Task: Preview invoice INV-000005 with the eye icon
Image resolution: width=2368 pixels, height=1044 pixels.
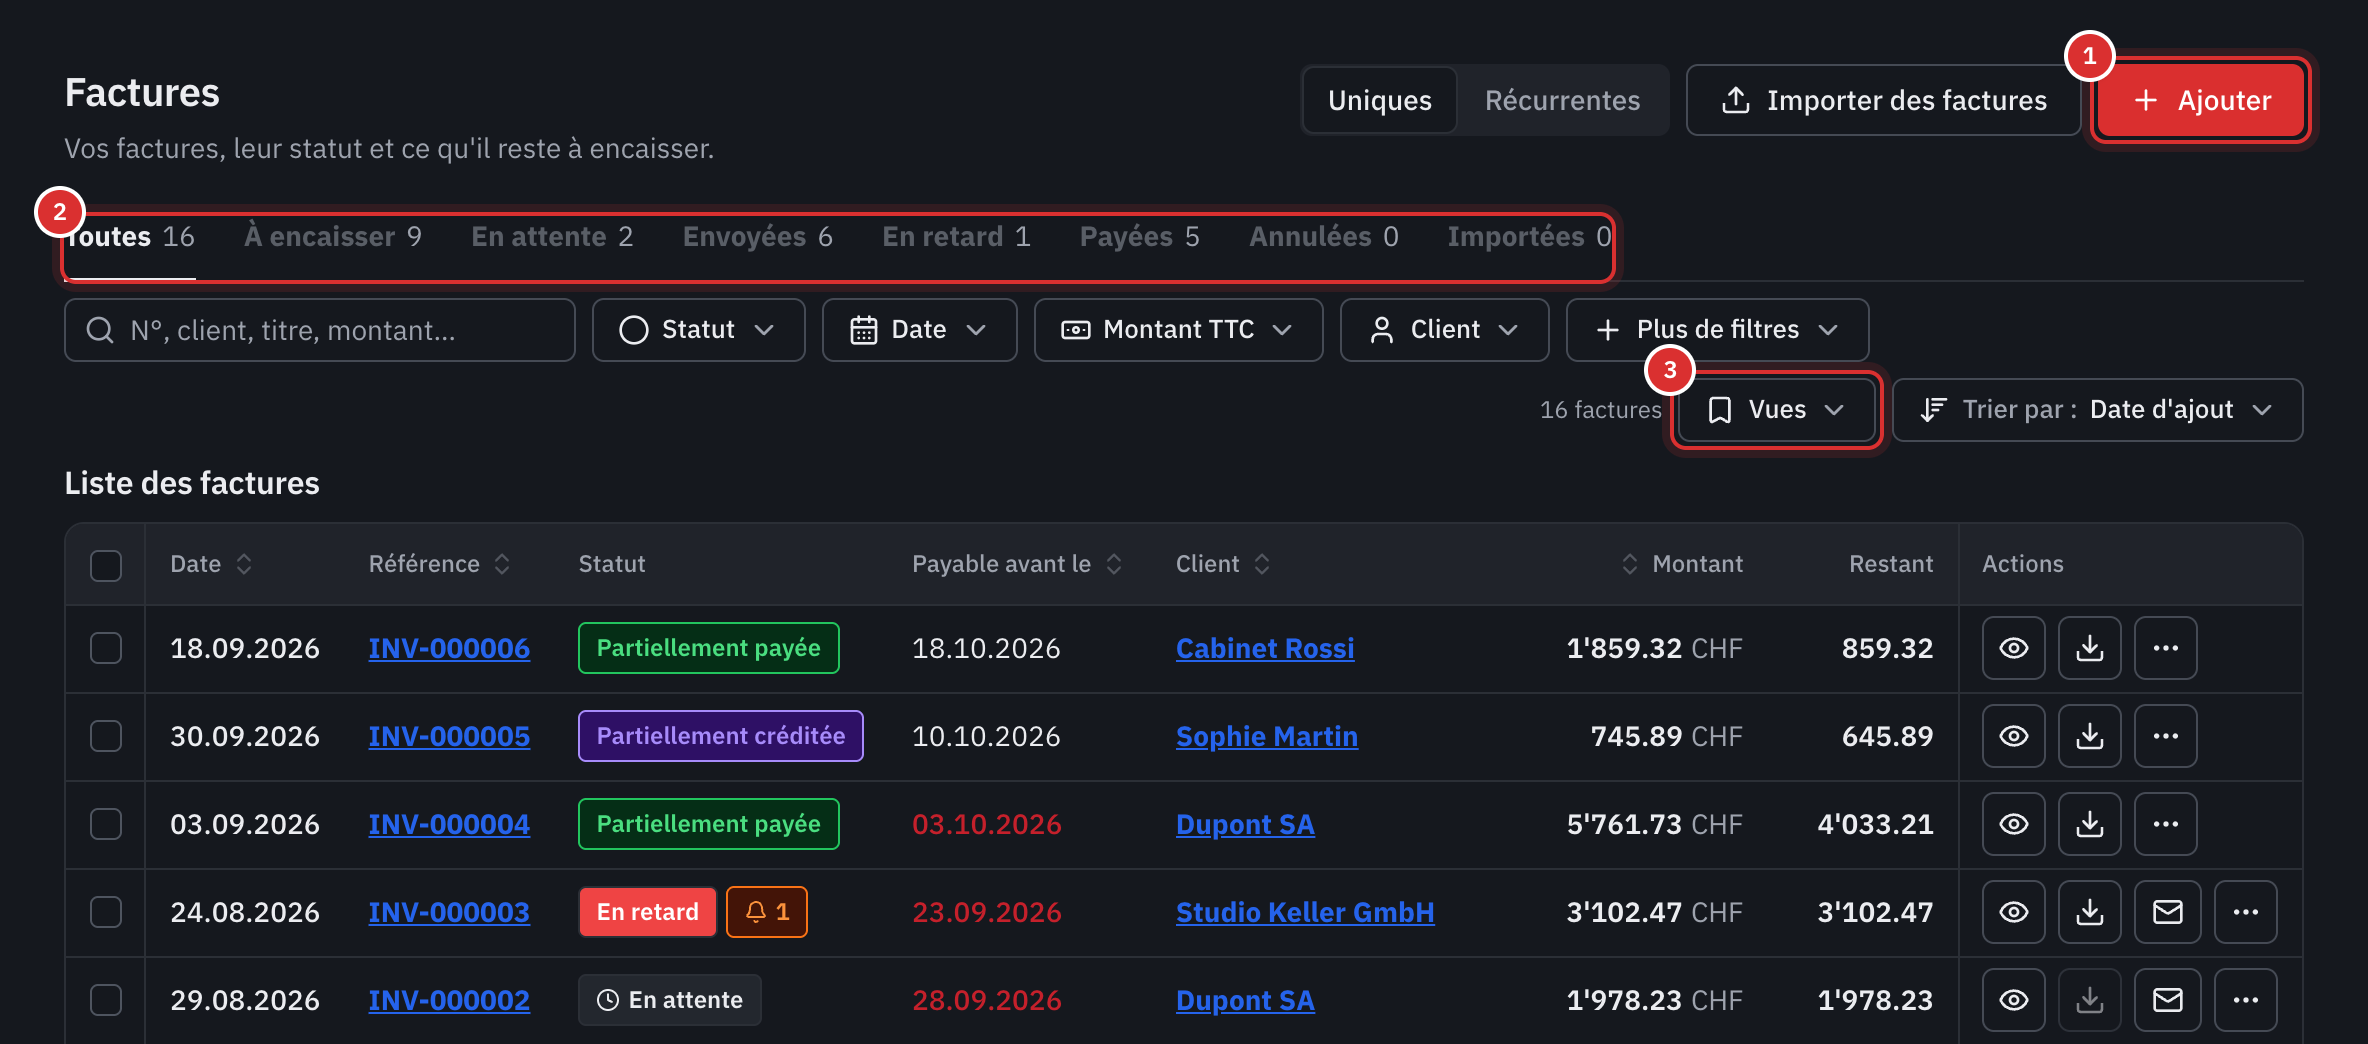Action: click(x=2013, y=736)
